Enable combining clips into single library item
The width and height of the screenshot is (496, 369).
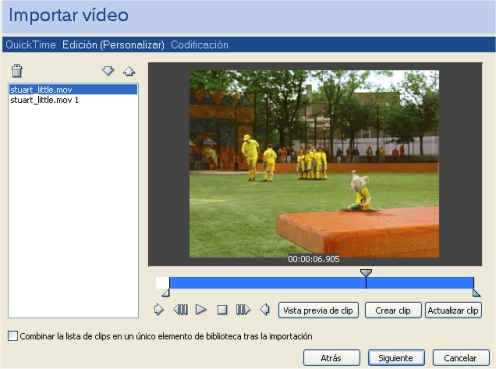pyautogui.click(x=13, y=336)
